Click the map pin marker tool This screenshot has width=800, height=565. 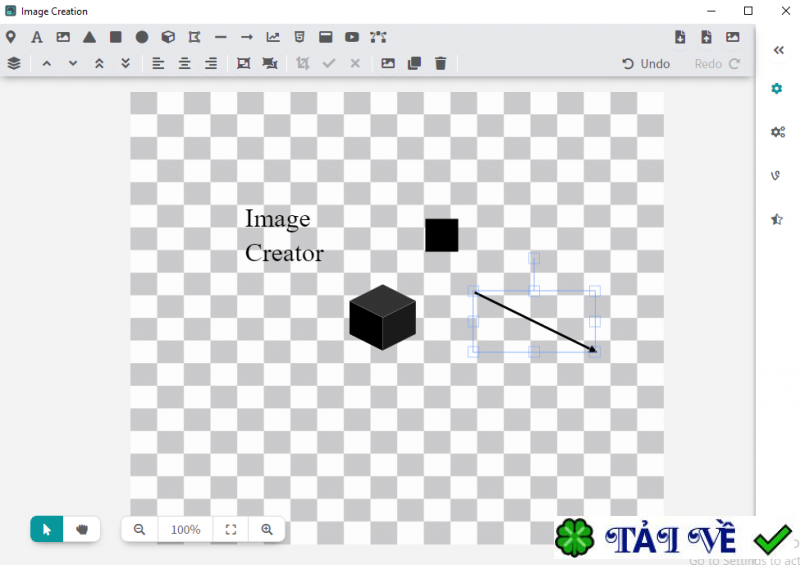[x=11, y=37]
